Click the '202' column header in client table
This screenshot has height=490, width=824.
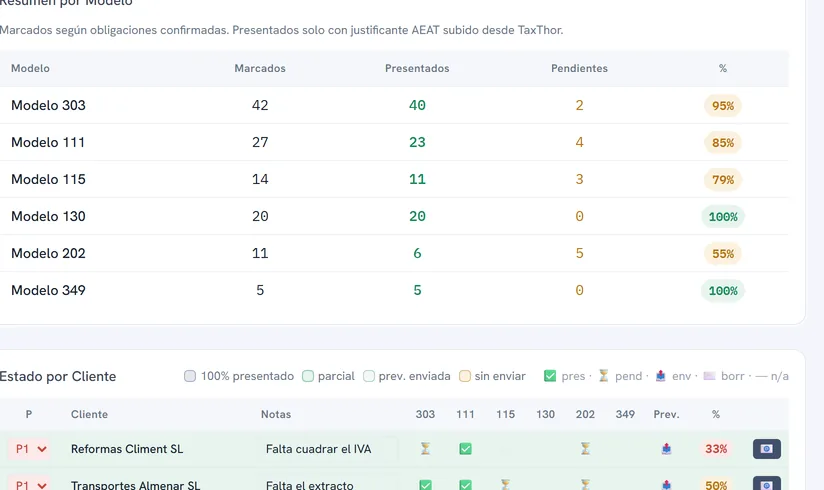point(585,414)
